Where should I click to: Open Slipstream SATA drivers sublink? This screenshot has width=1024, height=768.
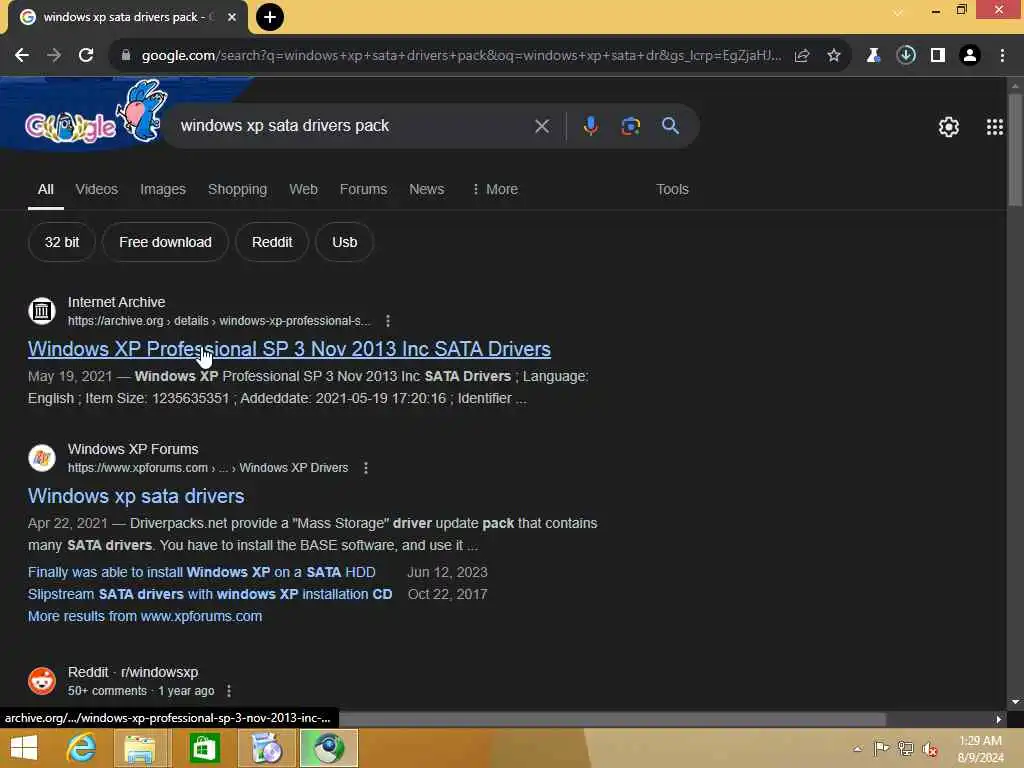click(210, 594)
